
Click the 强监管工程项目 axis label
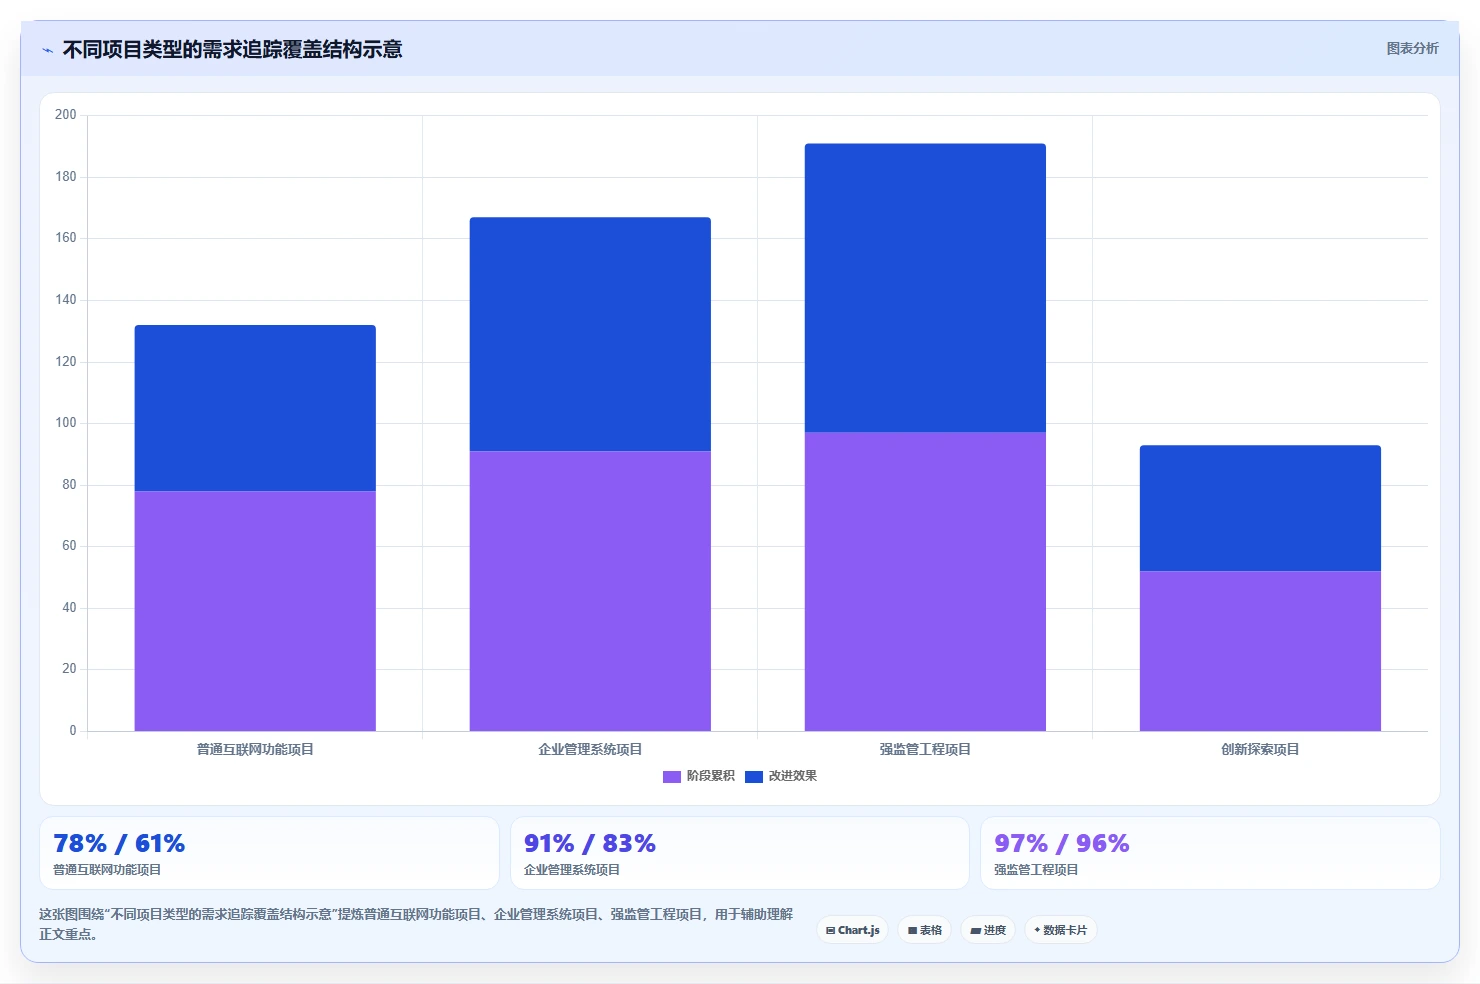pos(925,749)
